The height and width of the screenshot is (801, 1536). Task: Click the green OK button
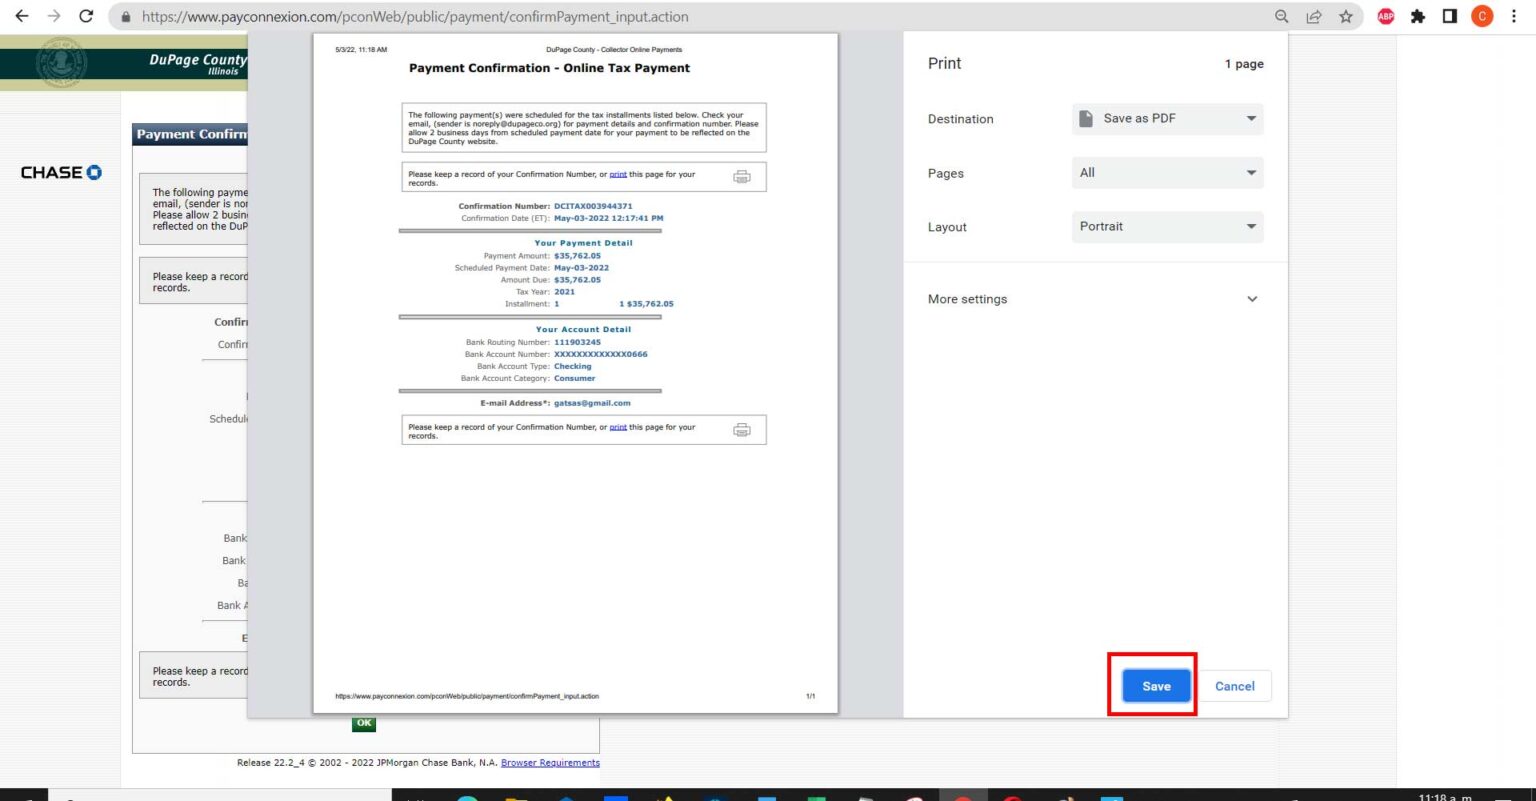(x=364, y=723)
